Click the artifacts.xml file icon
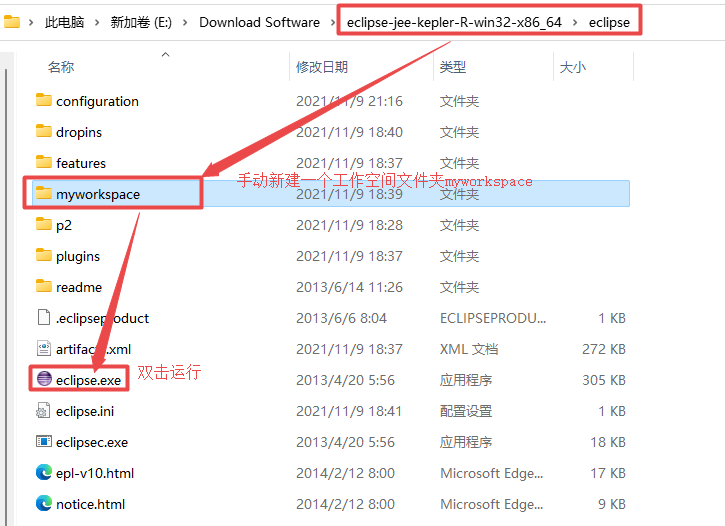 point(43,349)
